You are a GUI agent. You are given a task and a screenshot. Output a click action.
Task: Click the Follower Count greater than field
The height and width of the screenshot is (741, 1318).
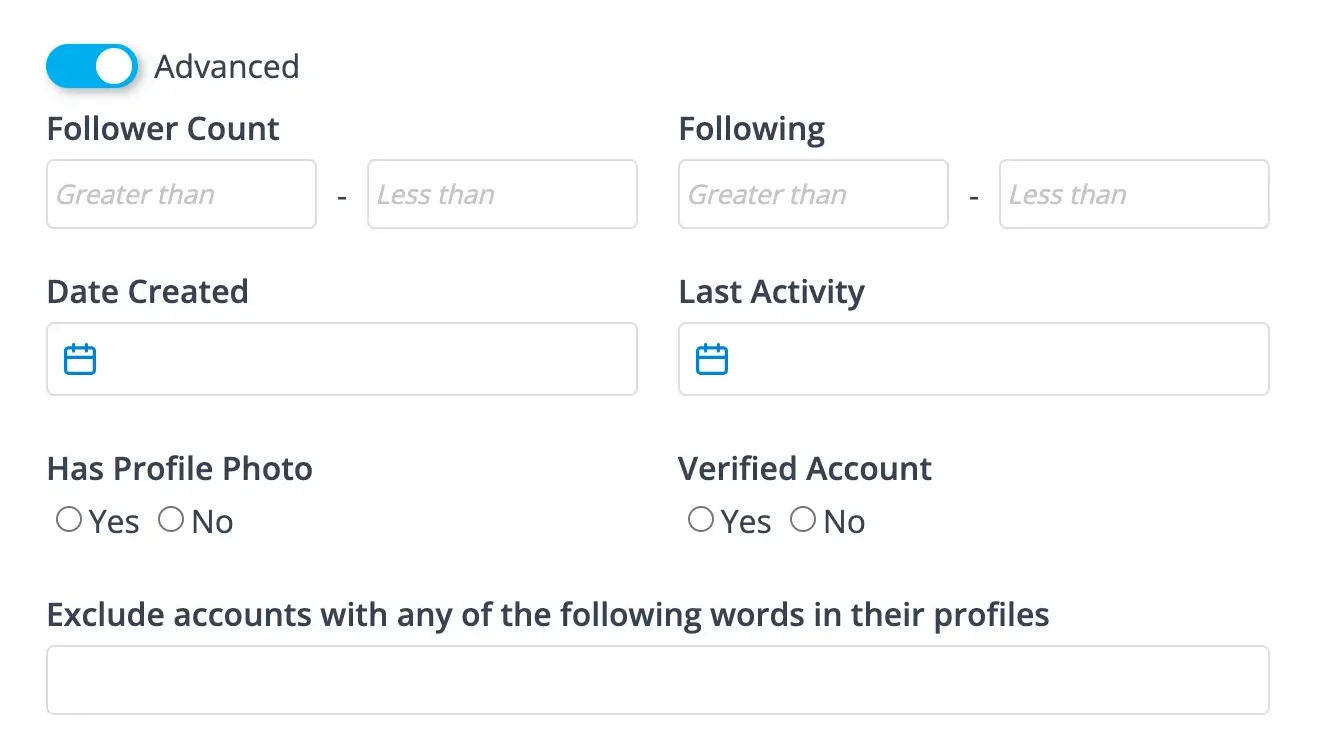coord(180,194)
